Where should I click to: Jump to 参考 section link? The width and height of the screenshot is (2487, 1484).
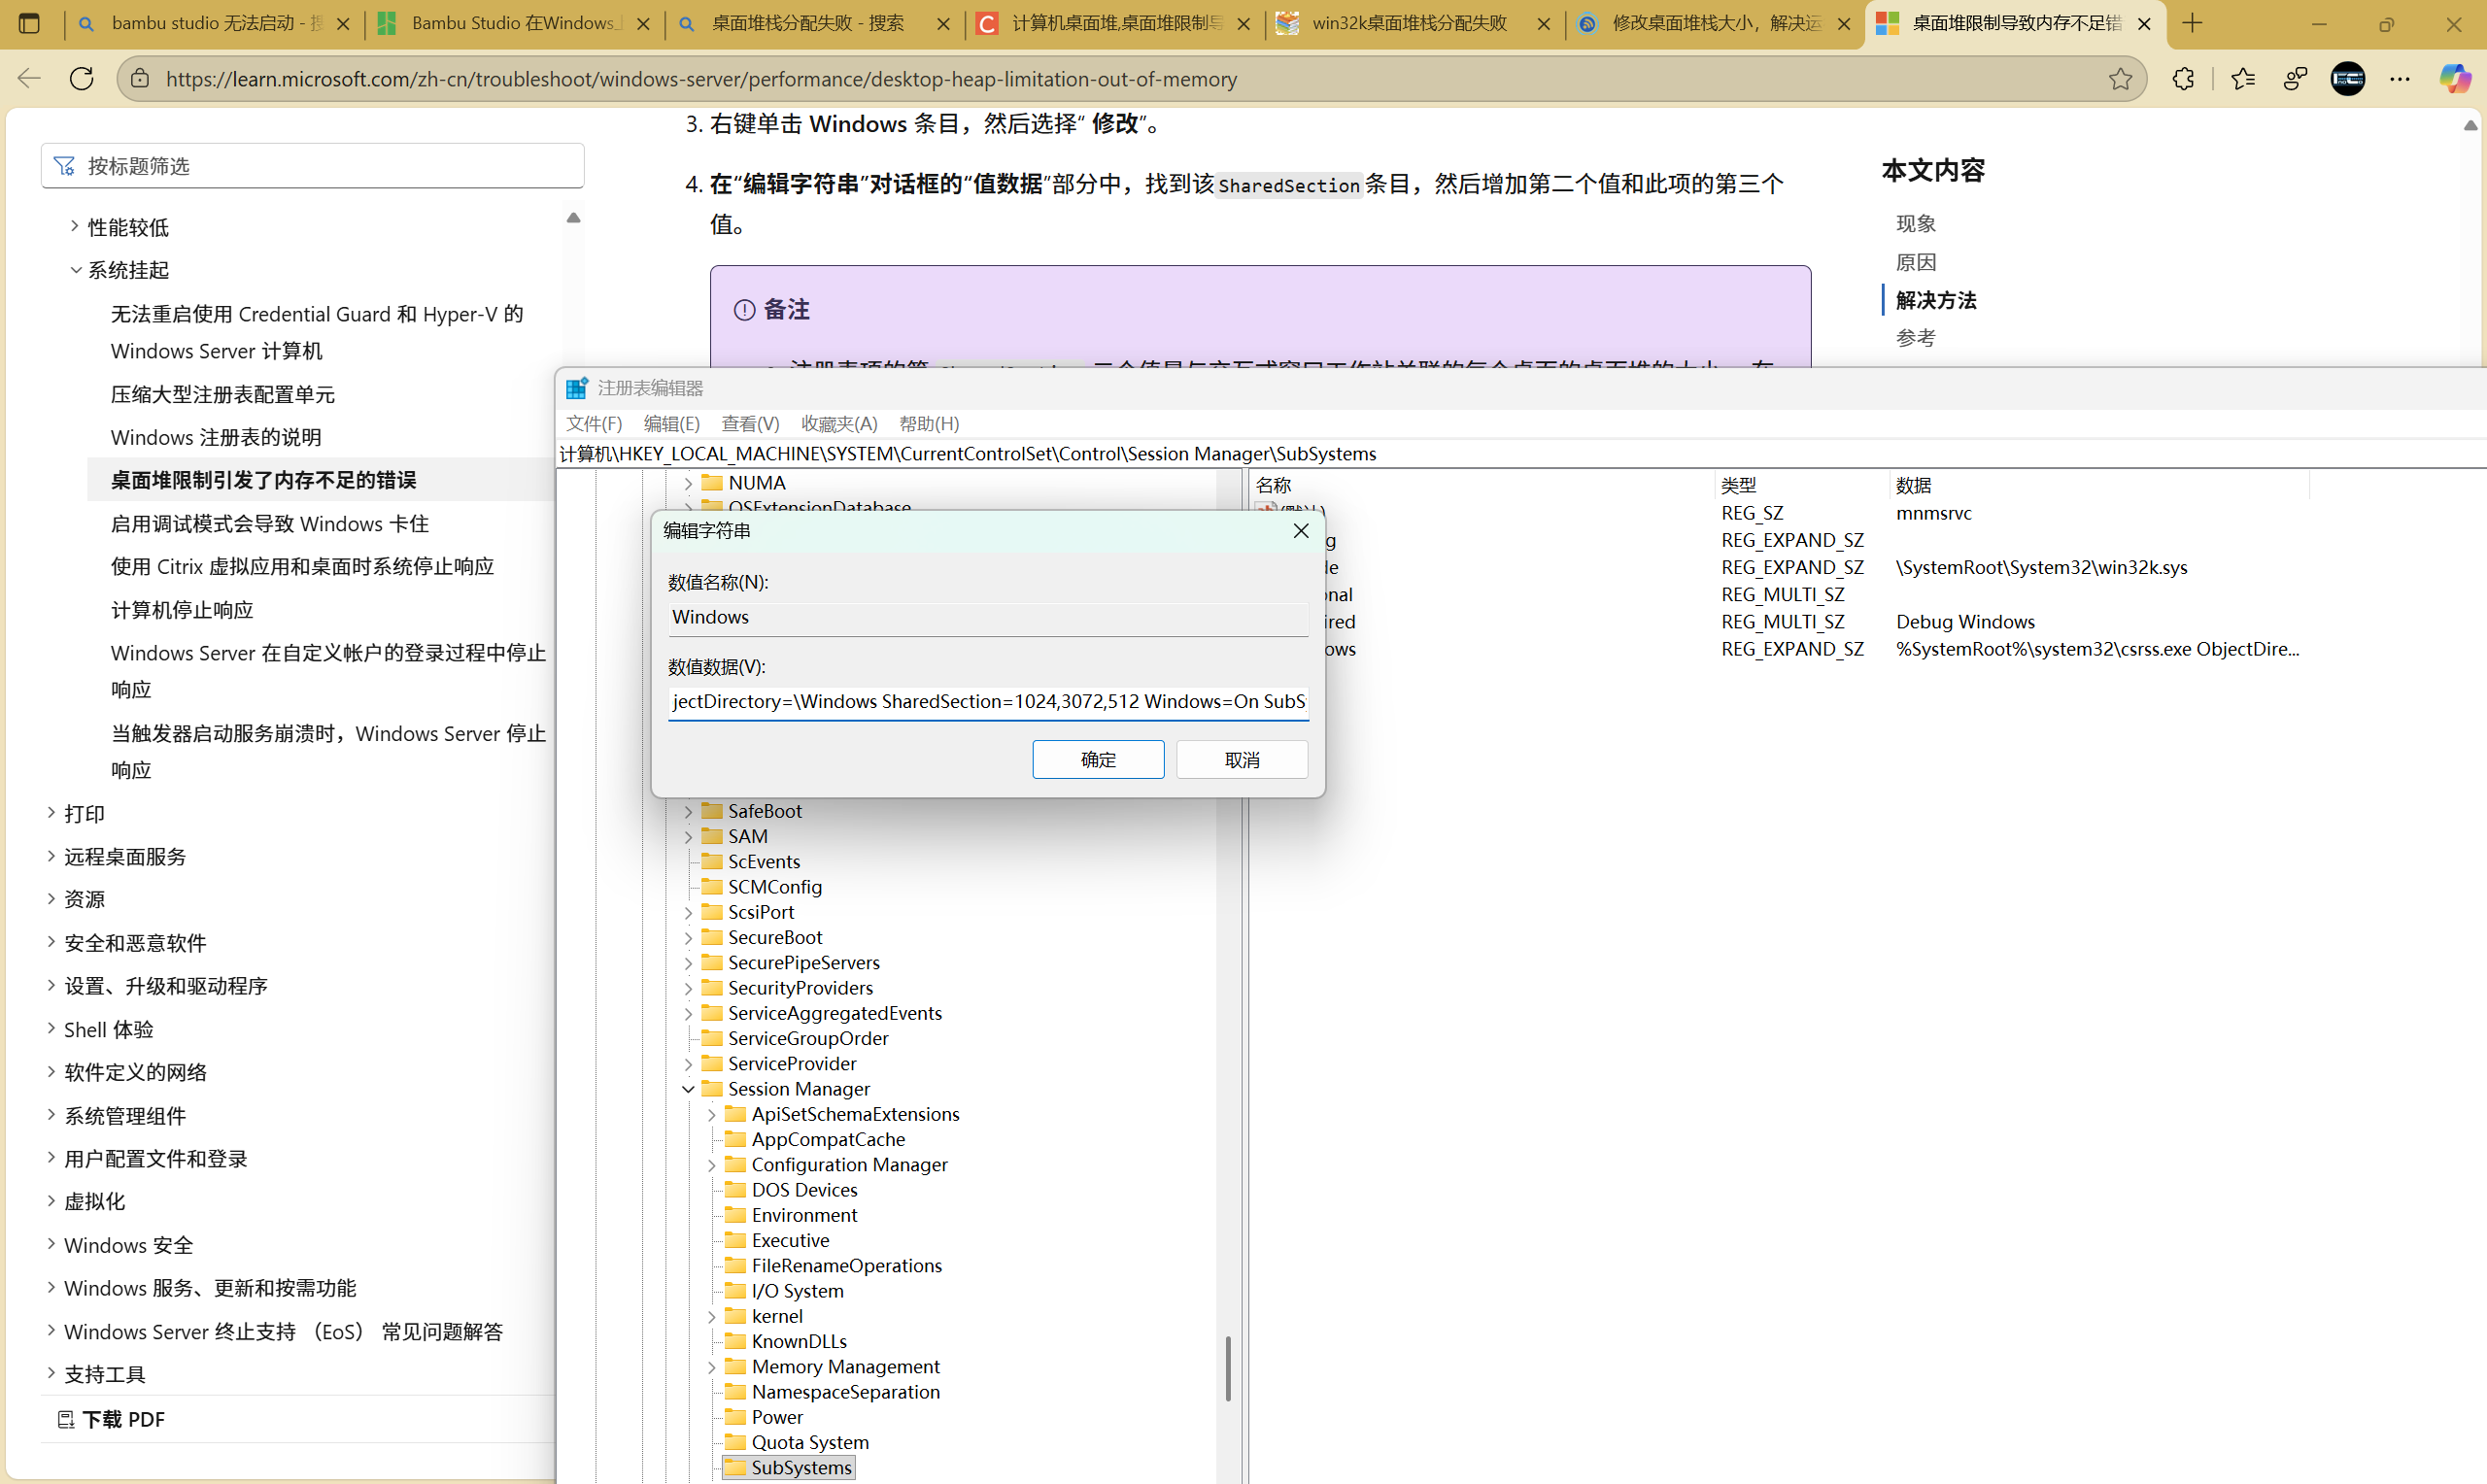1916,338
